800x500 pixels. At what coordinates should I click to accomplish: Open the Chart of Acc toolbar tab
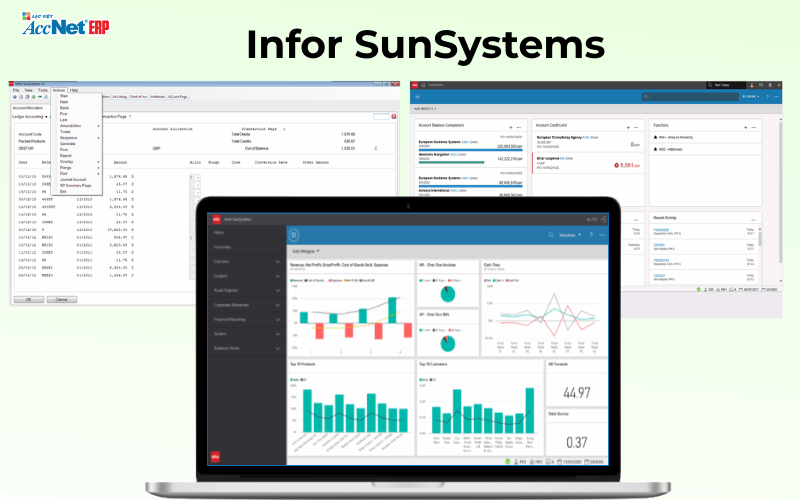pos(138,96)
